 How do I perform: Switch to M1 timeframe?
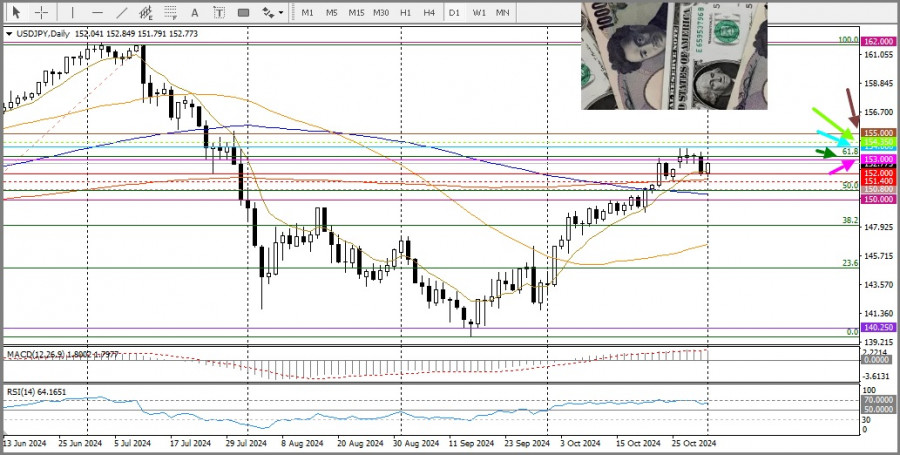tap(308, 12)
